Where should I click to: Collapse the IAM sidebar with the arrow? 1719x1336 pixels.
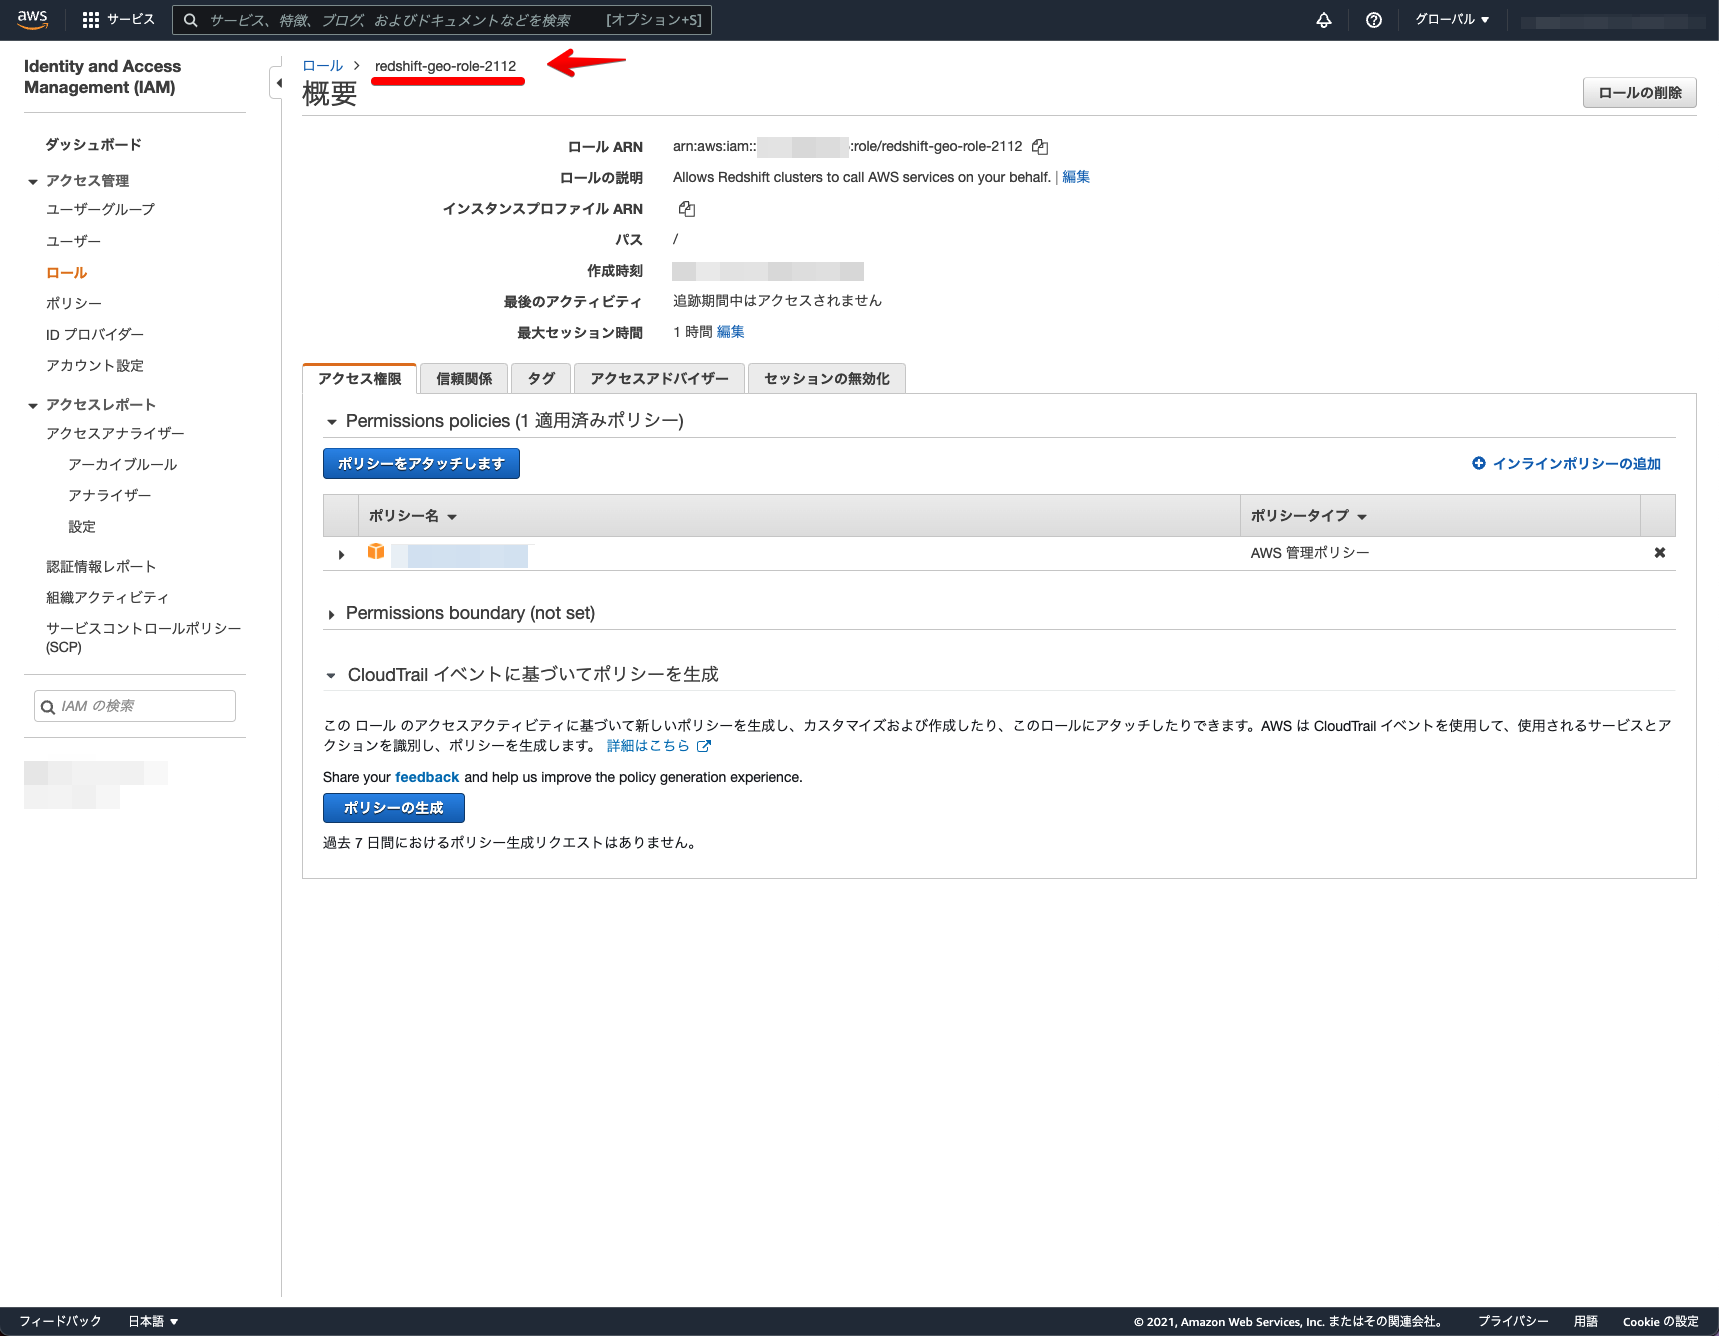click(x=278, y=82)
